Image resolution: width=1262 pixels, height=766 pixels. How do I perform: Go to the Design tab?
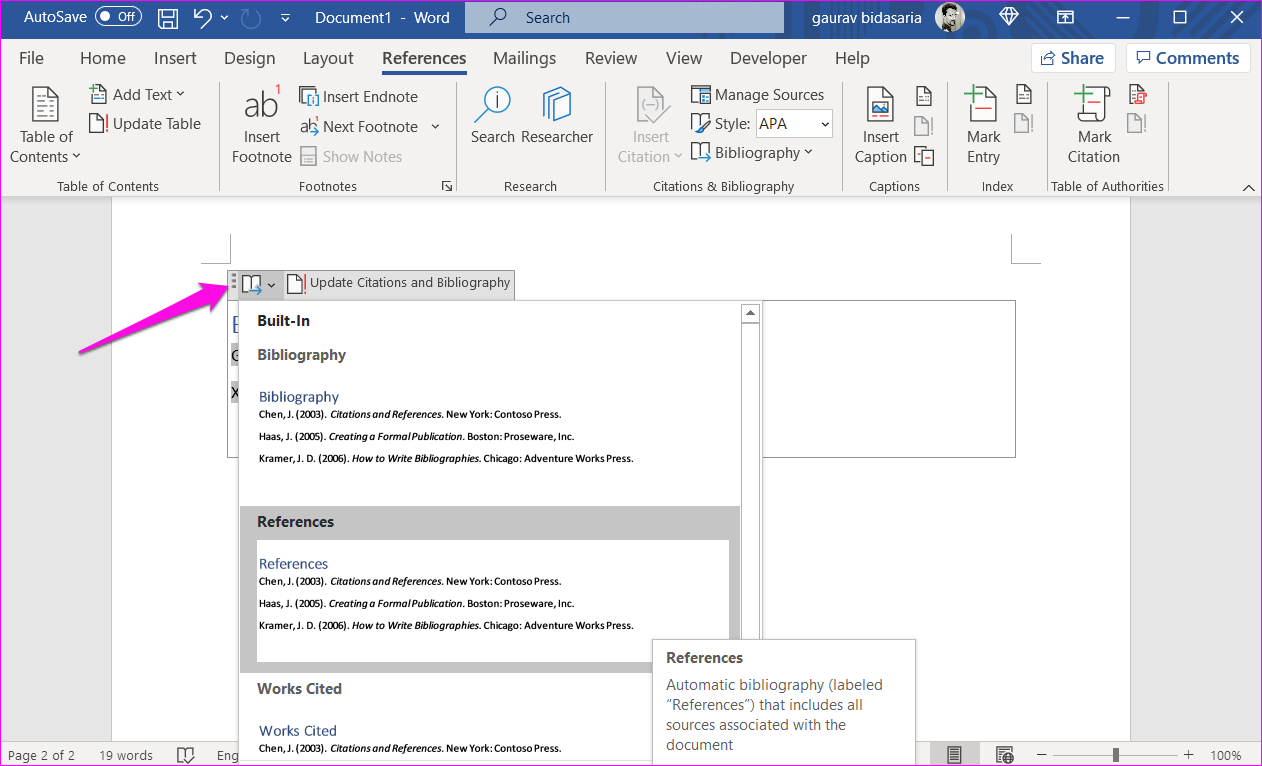[250, 58]
